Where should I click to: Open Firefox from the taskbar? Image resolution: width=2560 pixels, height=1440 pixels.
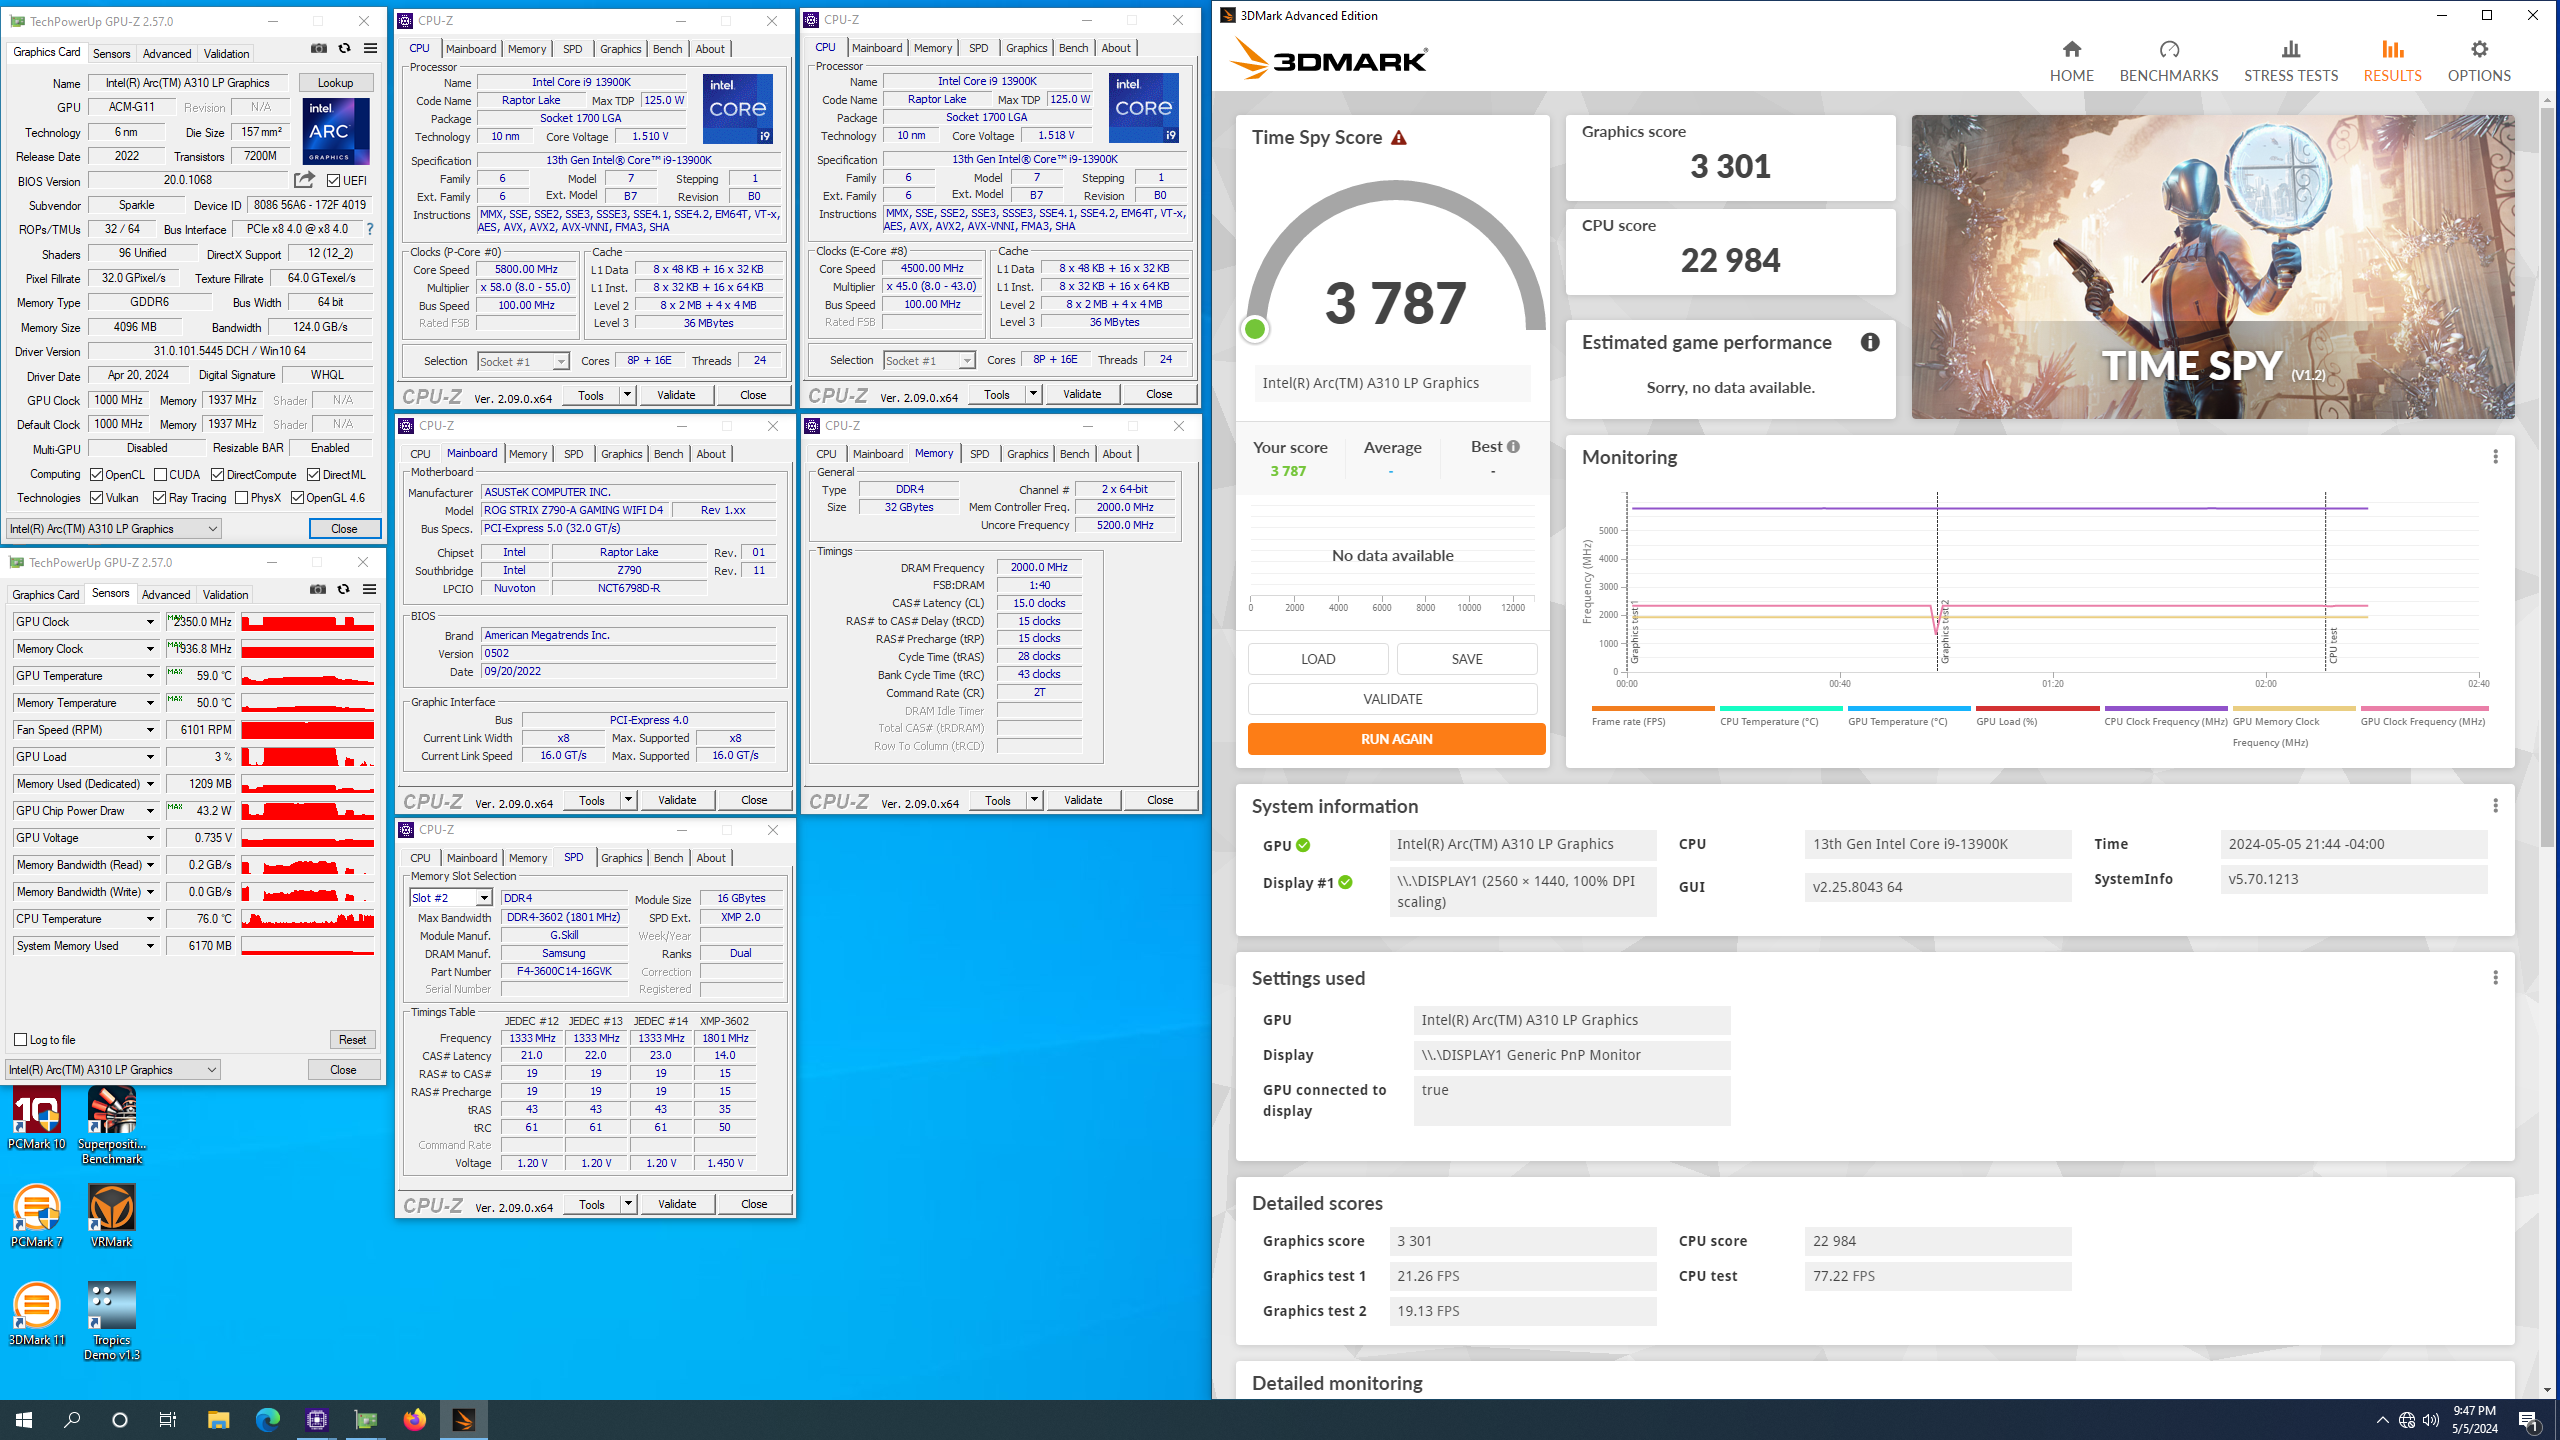(x=414, y=1419)
